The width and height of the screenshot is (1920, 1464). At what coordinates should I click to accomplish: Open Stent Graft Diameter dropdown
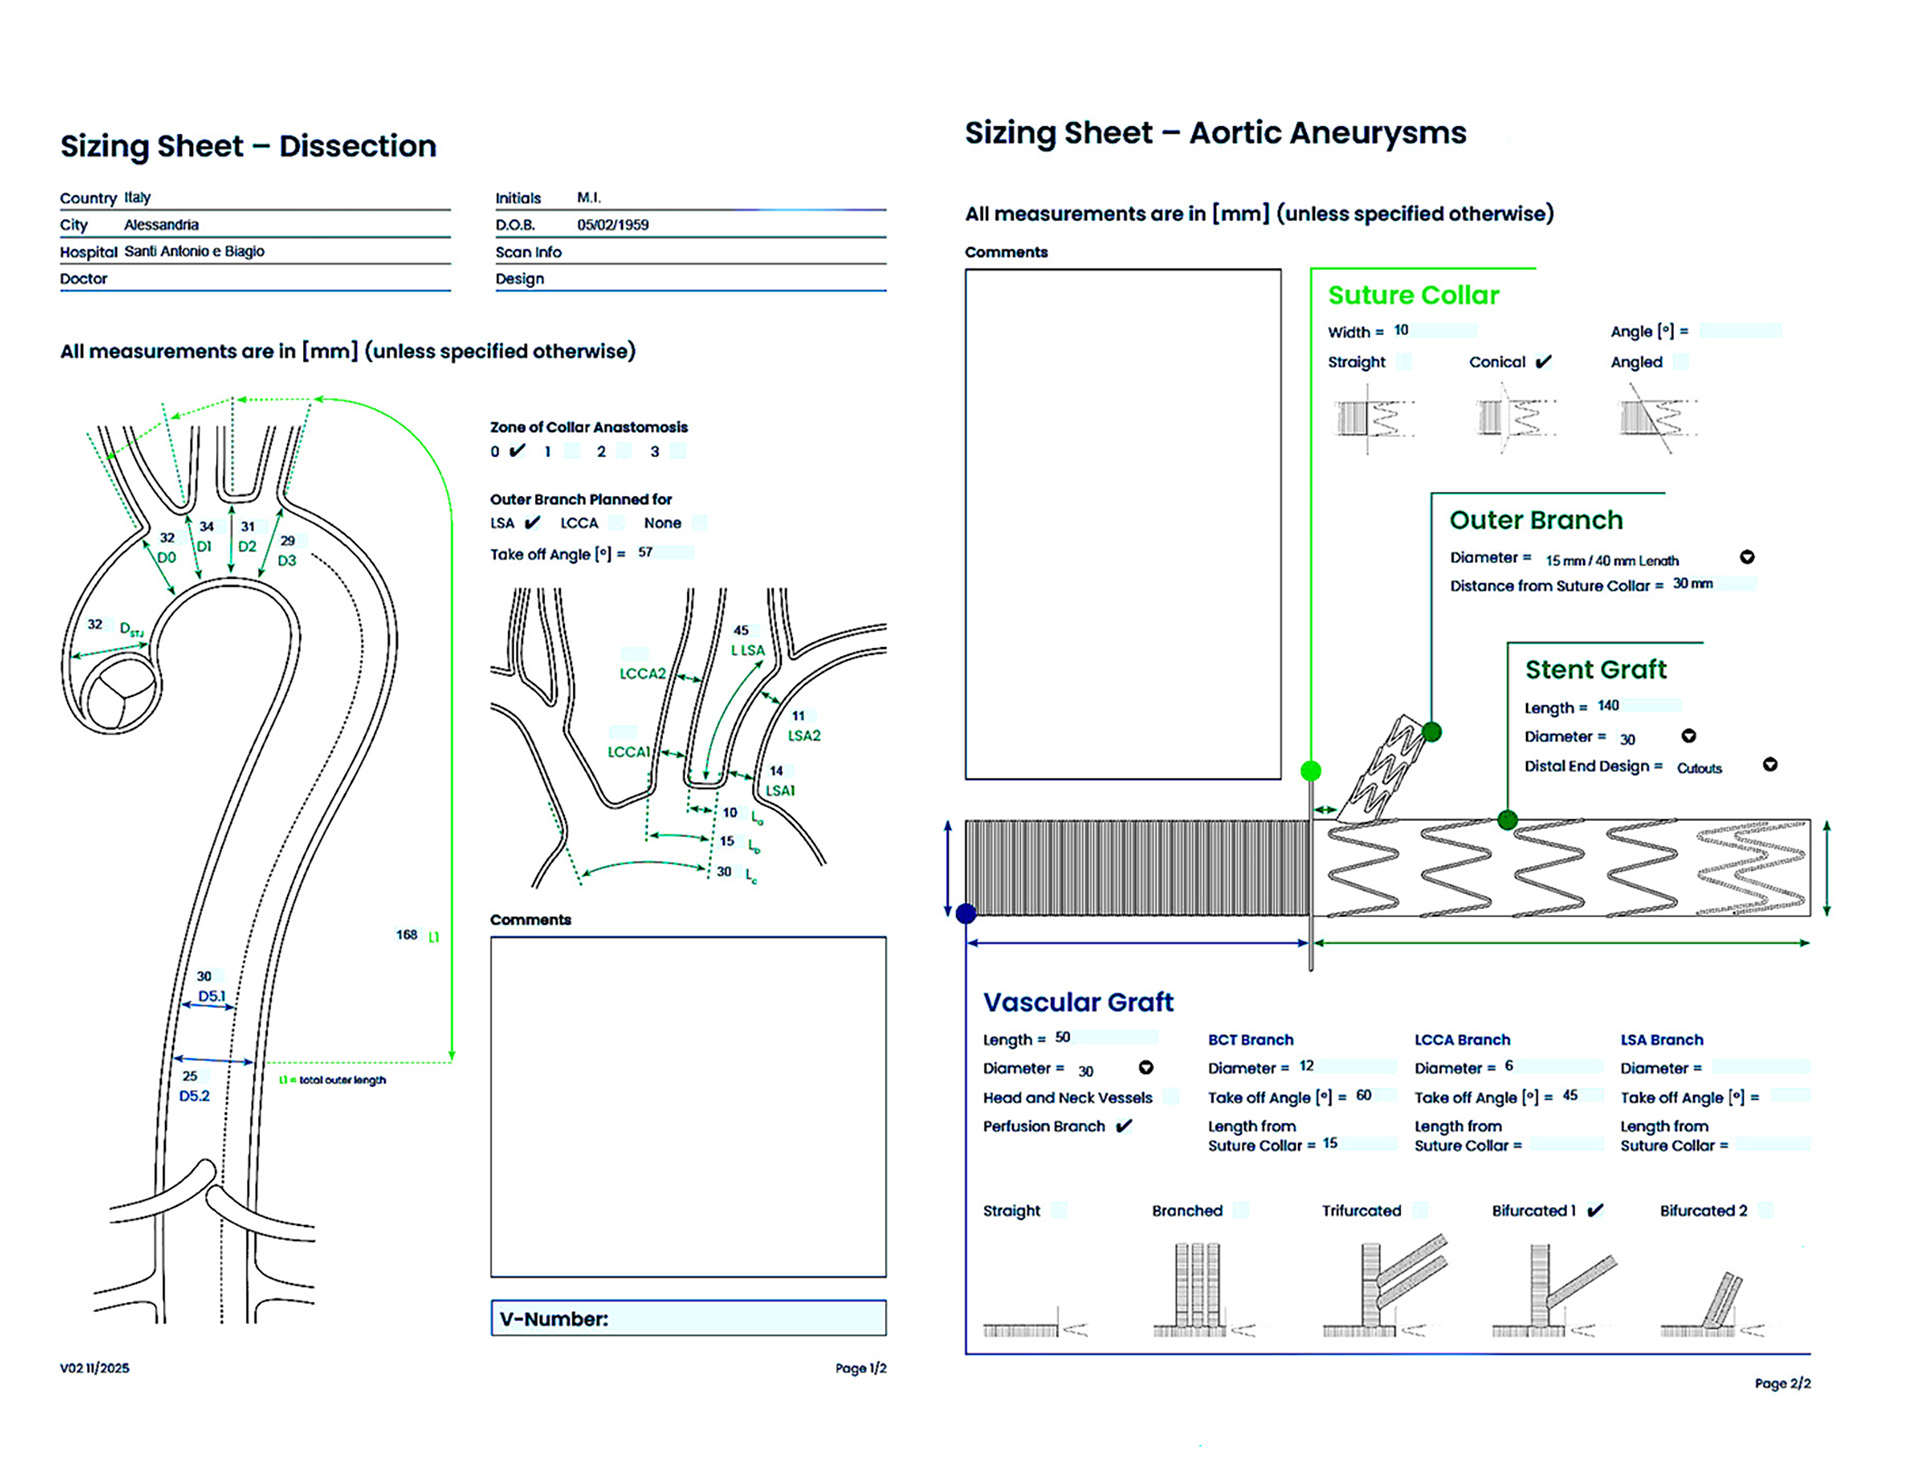click(1689, 736)
